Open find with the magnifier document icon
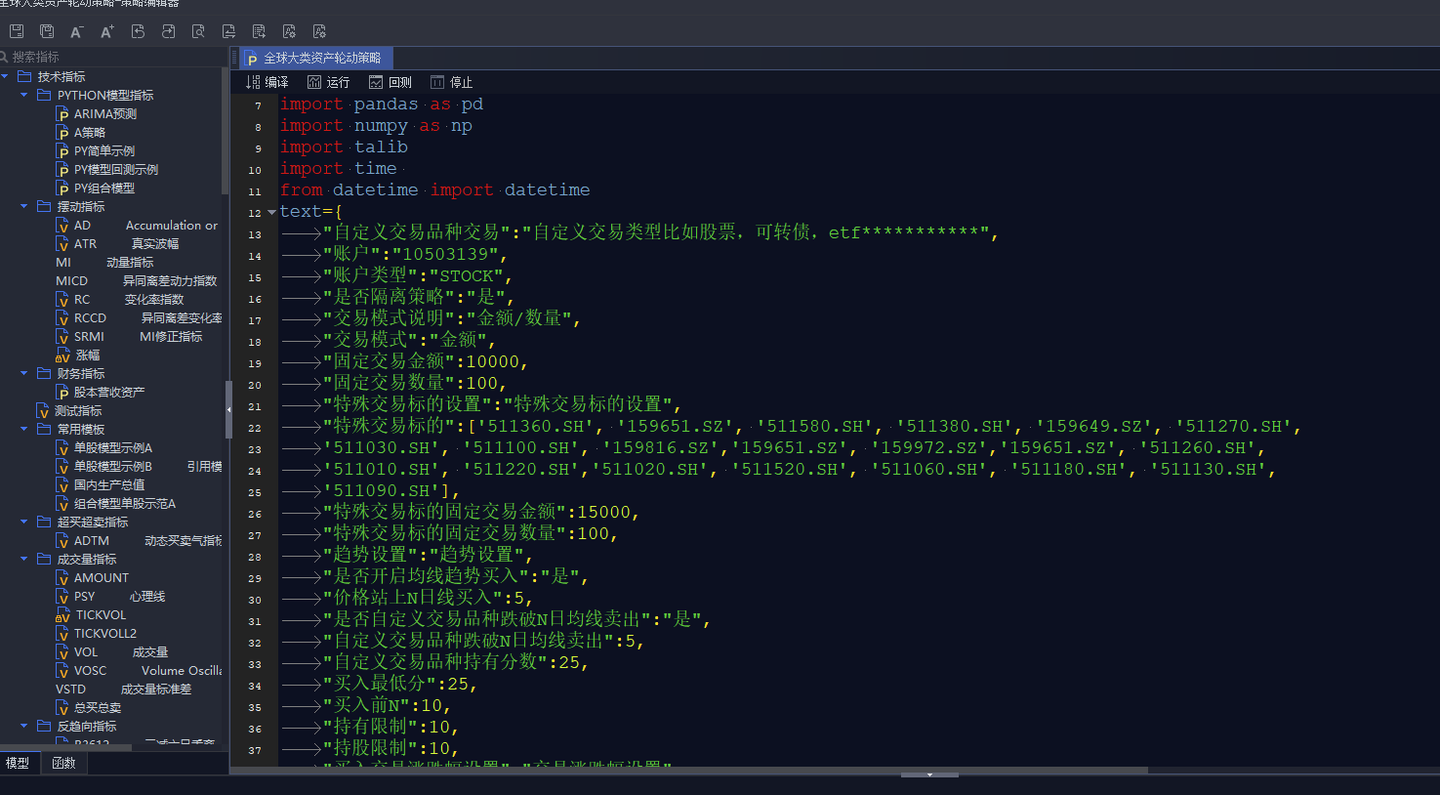1440x795 pixels. (x=198, y=32)
